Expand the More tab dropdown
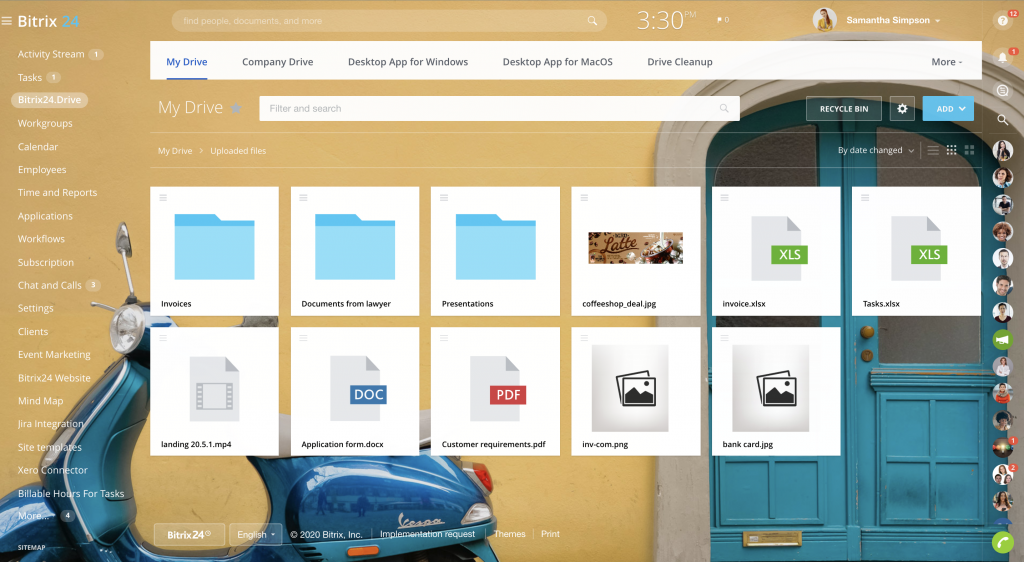Screen dimensions: 1024x562 [946, 62]
